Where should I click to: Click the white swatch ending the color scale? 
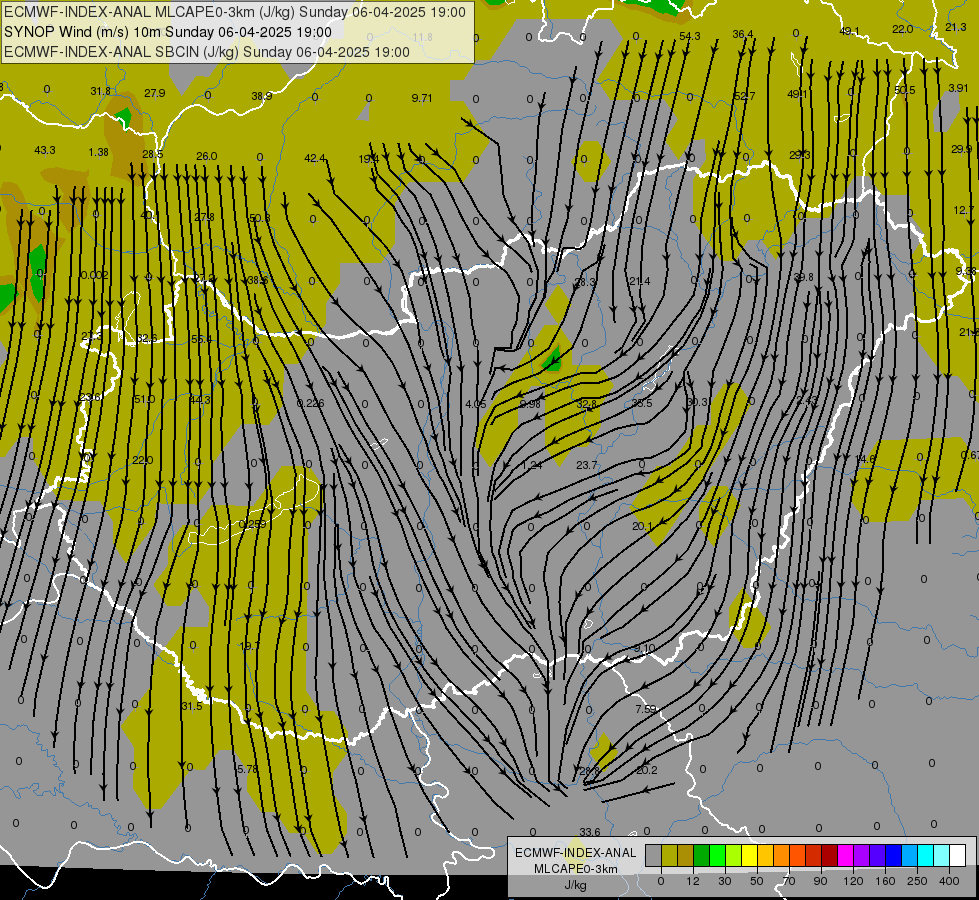tap(958, 855)
